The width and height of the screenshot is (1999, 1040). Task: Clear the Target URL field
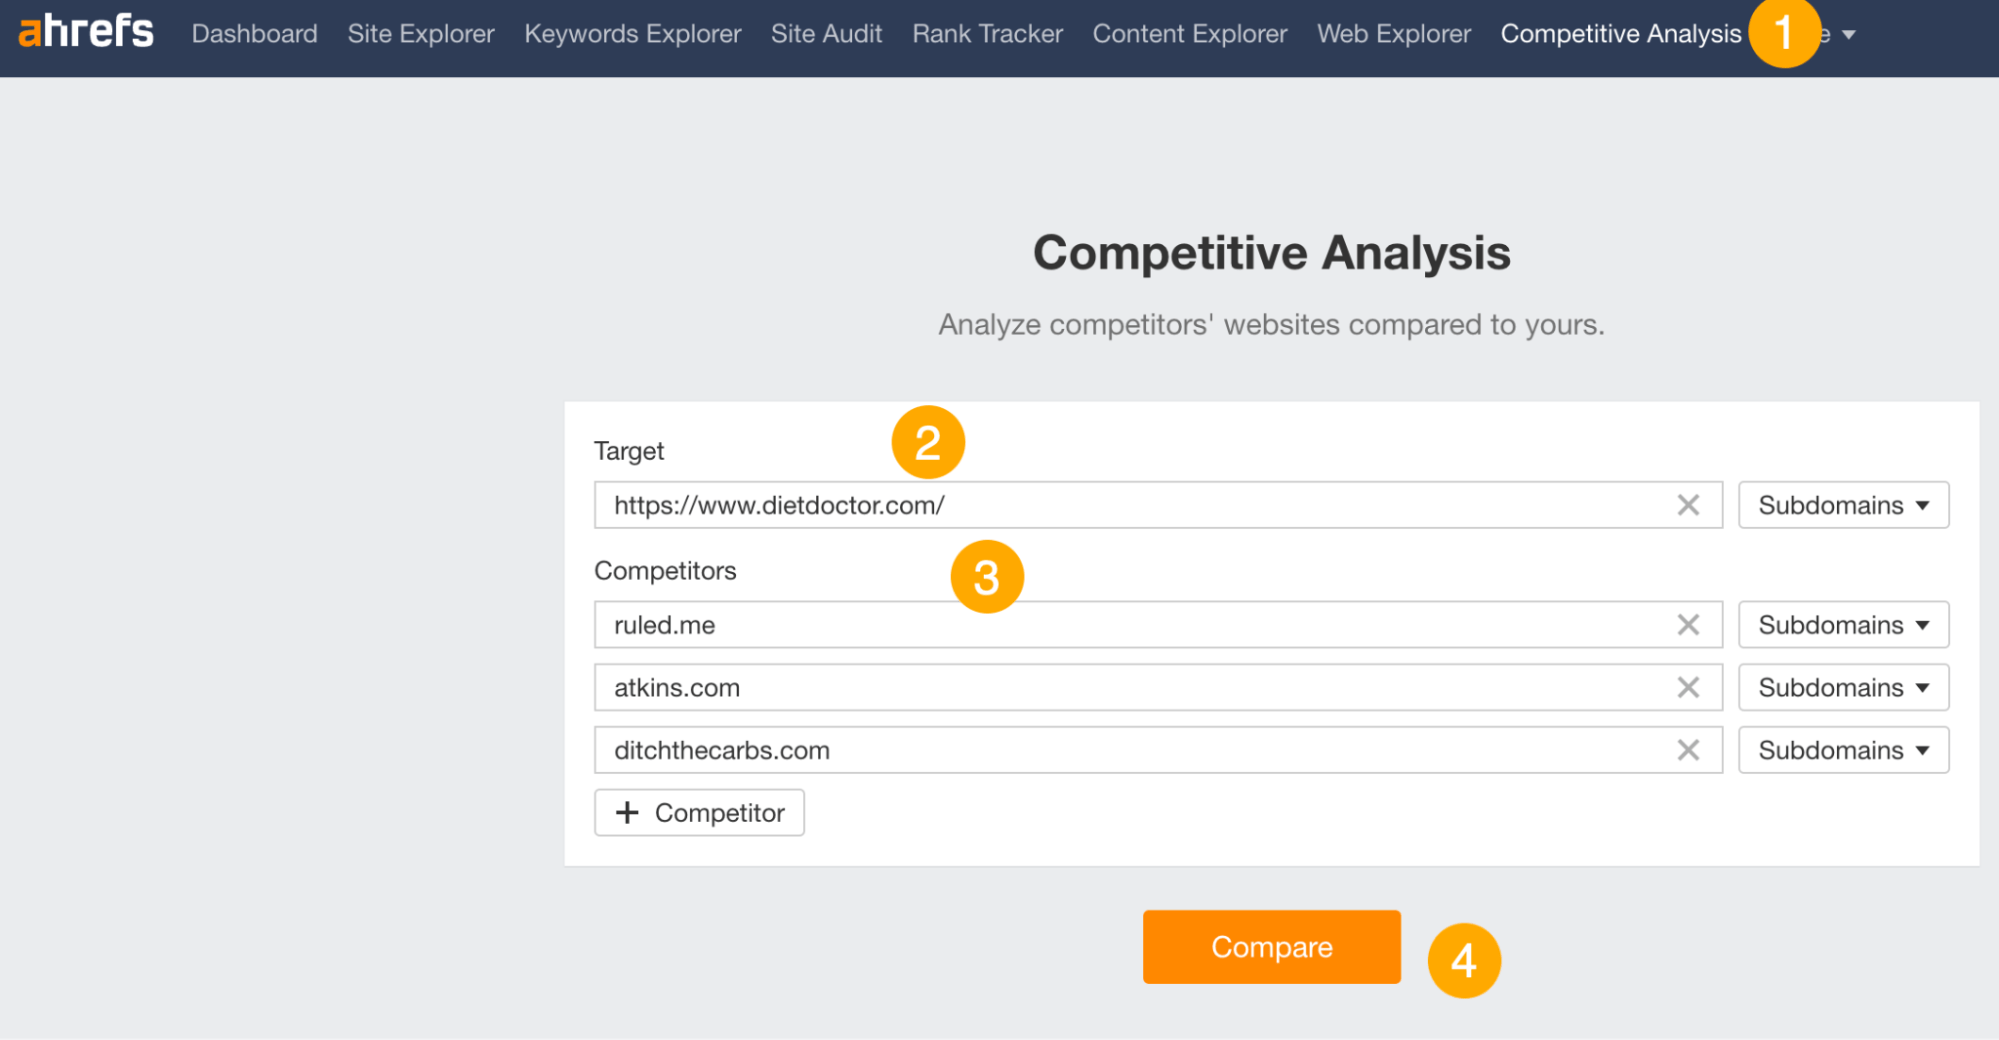click(1688, 505)
